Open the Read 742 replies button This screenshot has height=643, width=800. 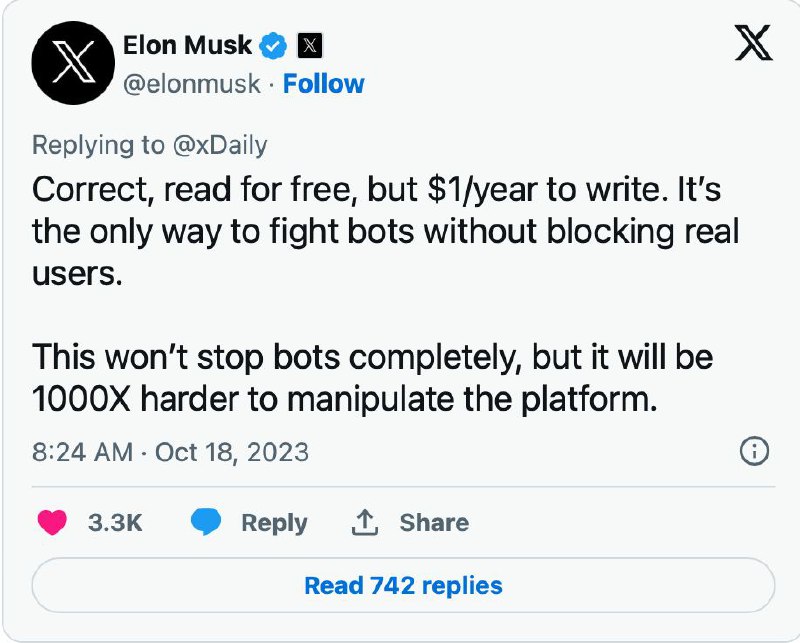point(403,585)
